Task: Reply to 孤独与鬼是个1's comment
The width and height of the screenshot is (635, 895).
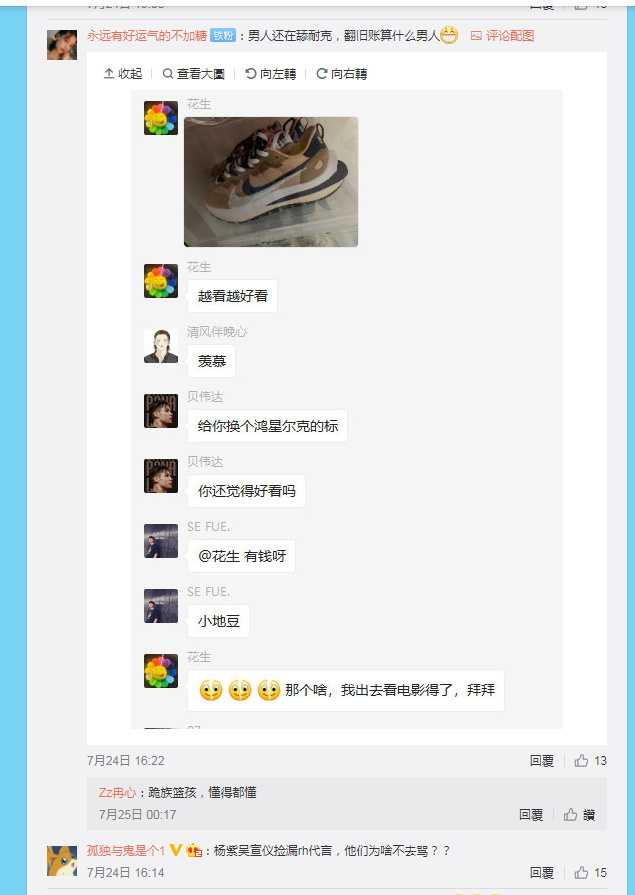Action: click(541, 872)
